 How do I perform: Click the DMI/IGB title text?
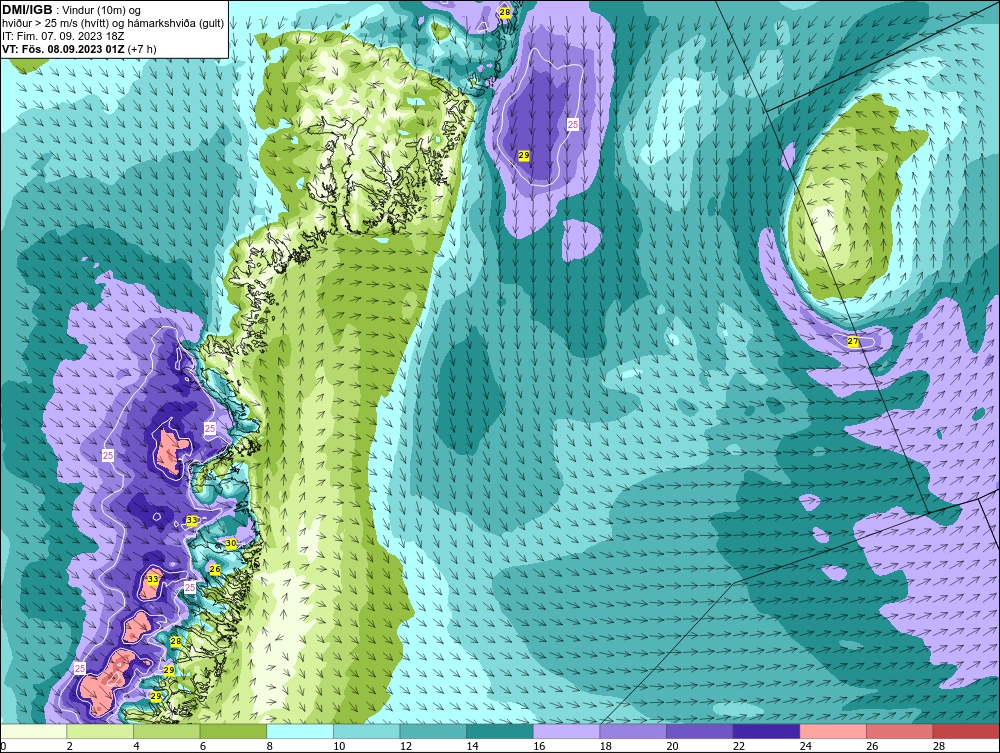point(27,10)
